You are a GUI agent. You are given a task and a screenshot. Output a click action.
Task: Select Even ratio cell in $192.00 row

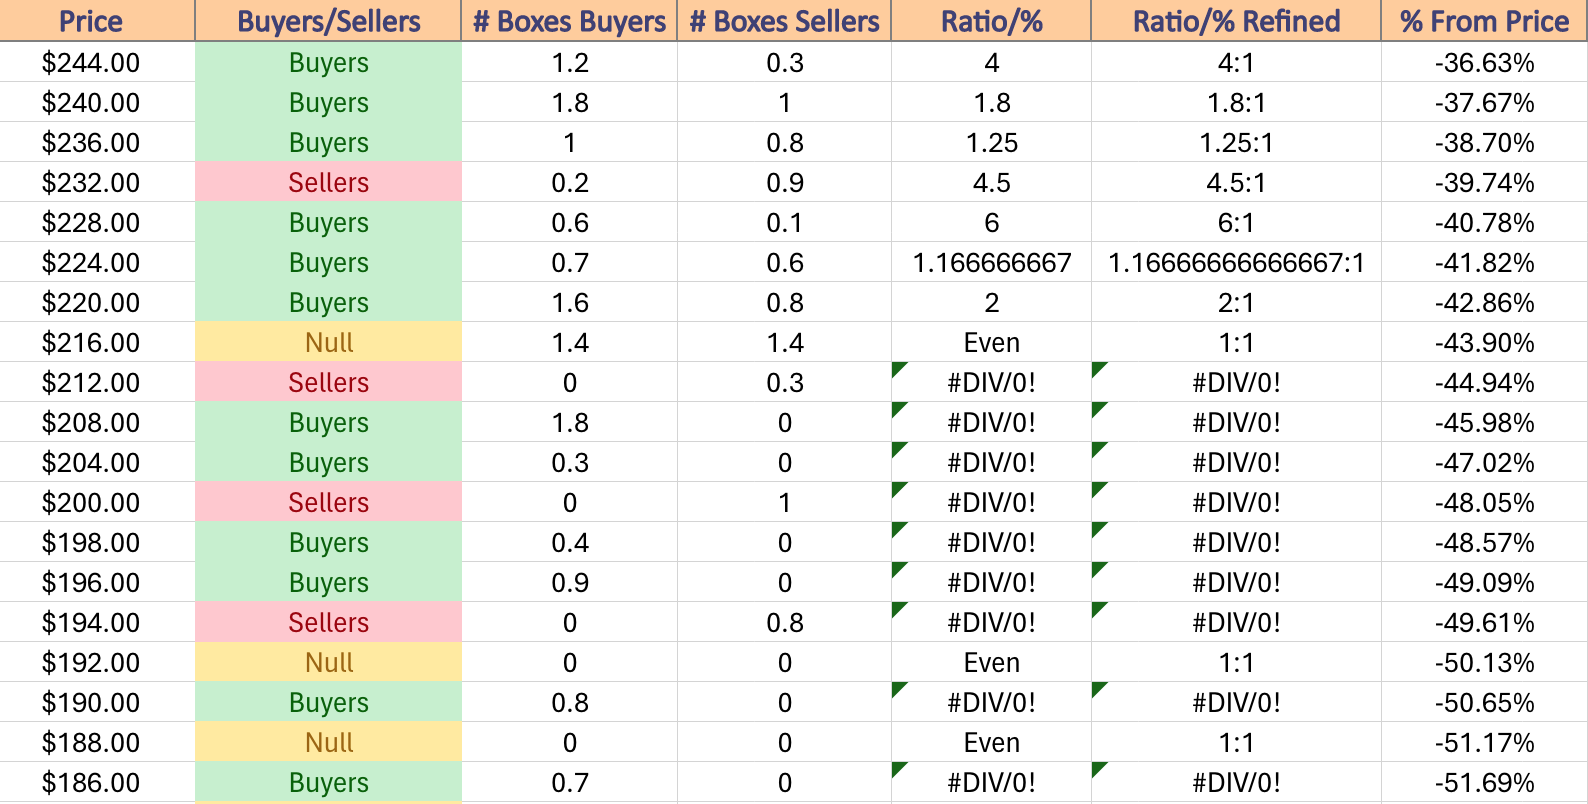coord(992,662)
